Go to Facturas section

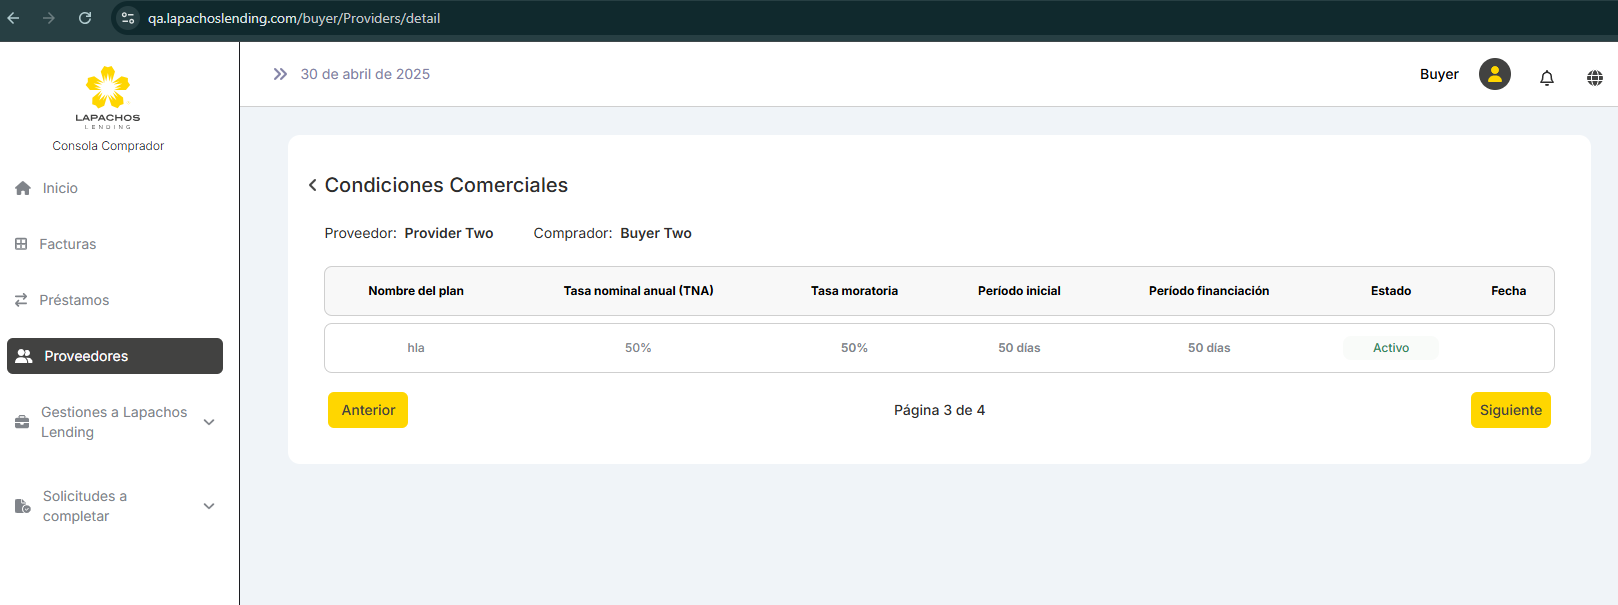67,244
